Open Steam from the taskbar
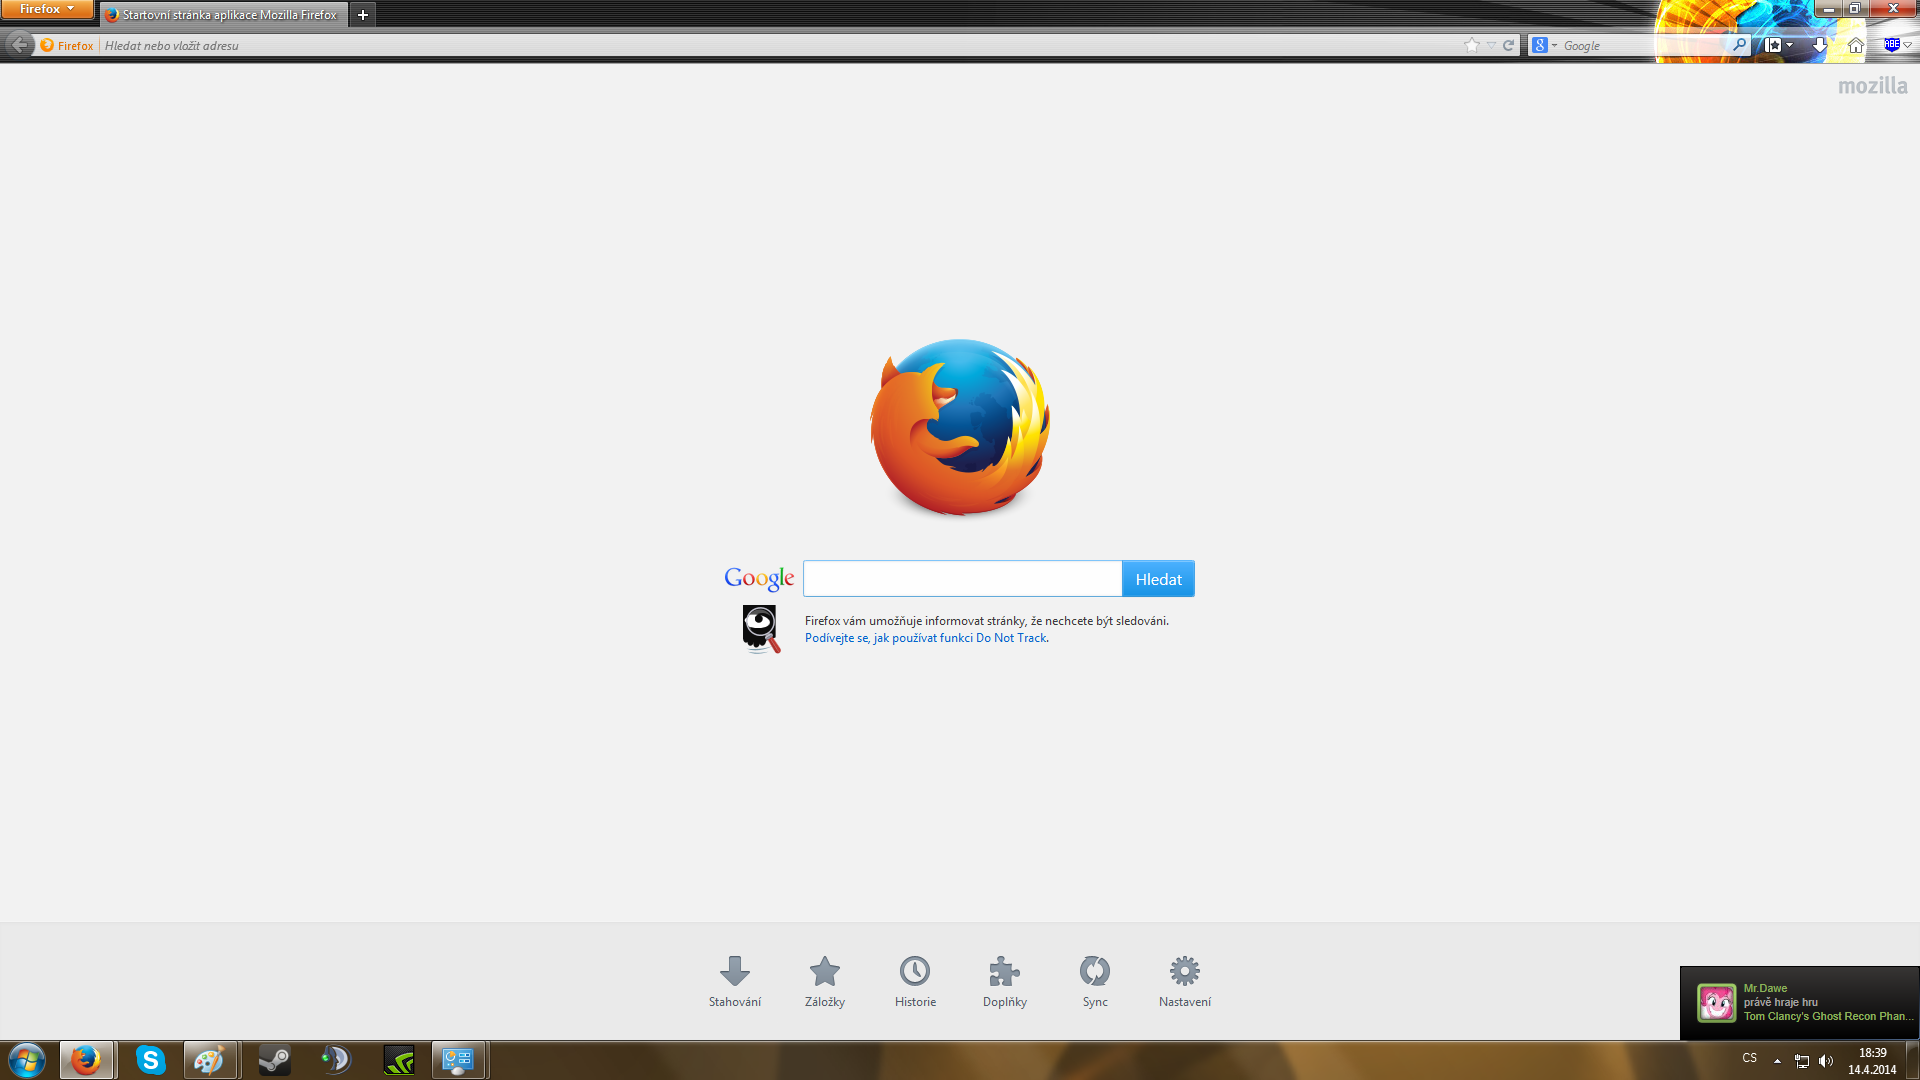The height and width of the screenshot is (1080, 1920). (x=274, y=1060)
